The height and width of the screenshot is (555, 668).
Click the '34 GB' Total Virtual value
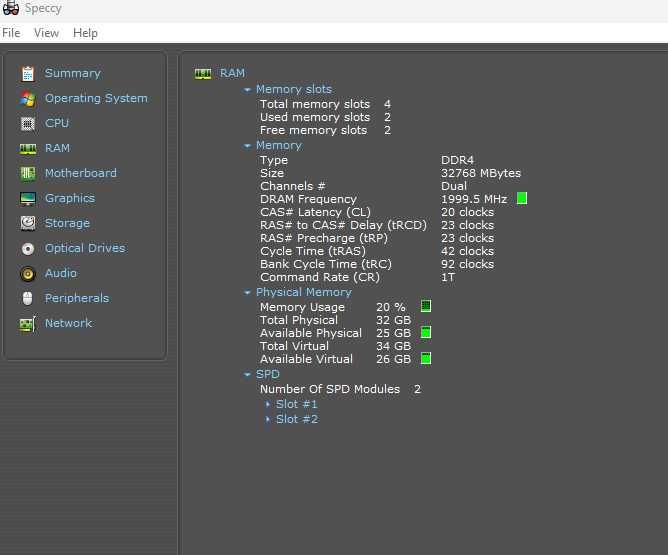[x=393, y=346]
